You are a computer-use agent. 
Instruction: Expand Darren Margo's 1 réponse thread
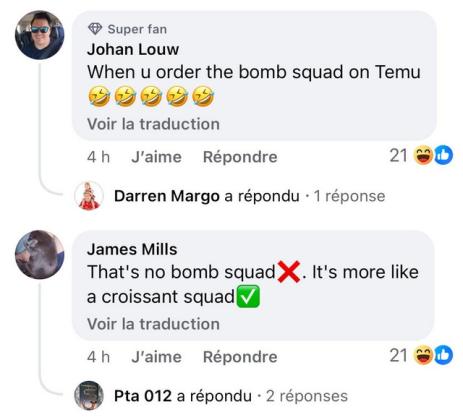tap(350, 196)
